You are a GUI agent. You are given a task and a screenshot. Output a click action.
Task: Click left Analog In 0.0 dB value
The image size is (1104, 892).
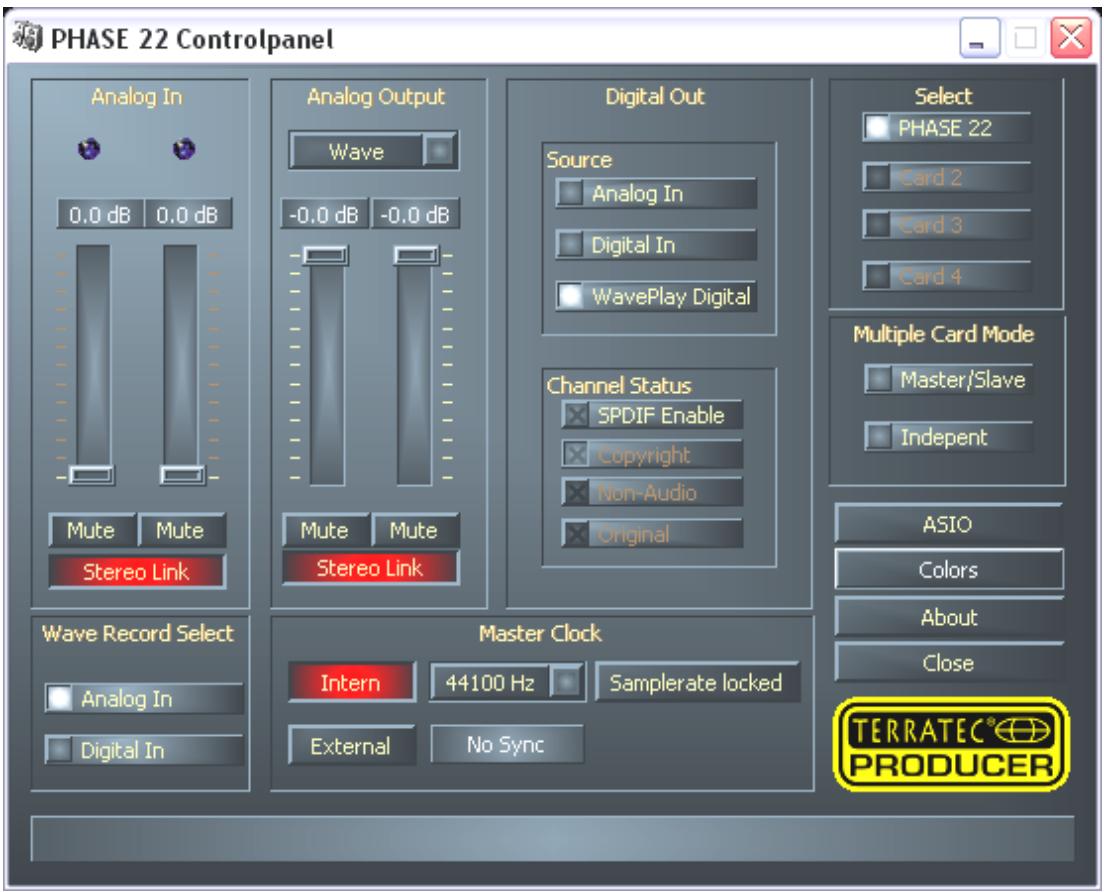[100, 214]
